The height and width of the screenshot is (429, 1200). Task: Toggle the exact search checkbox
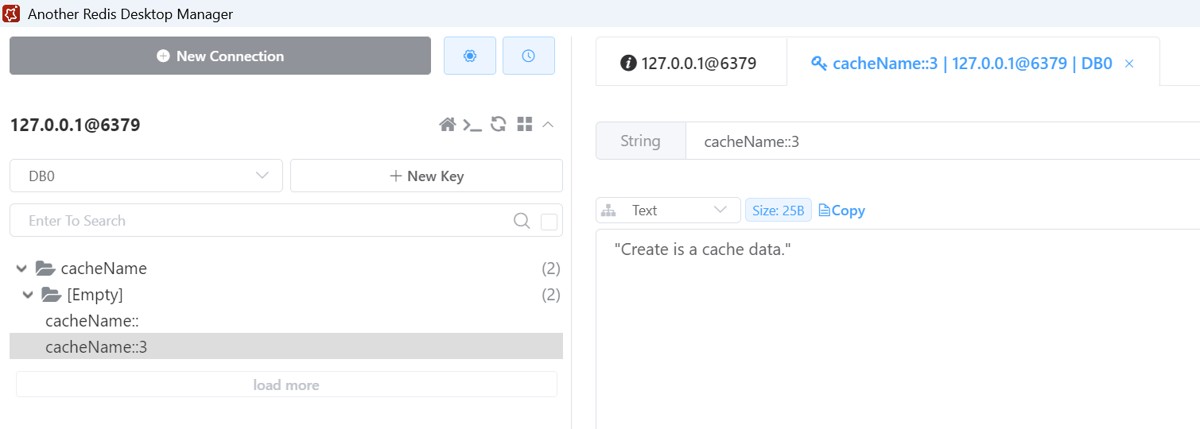click(549, 222)
